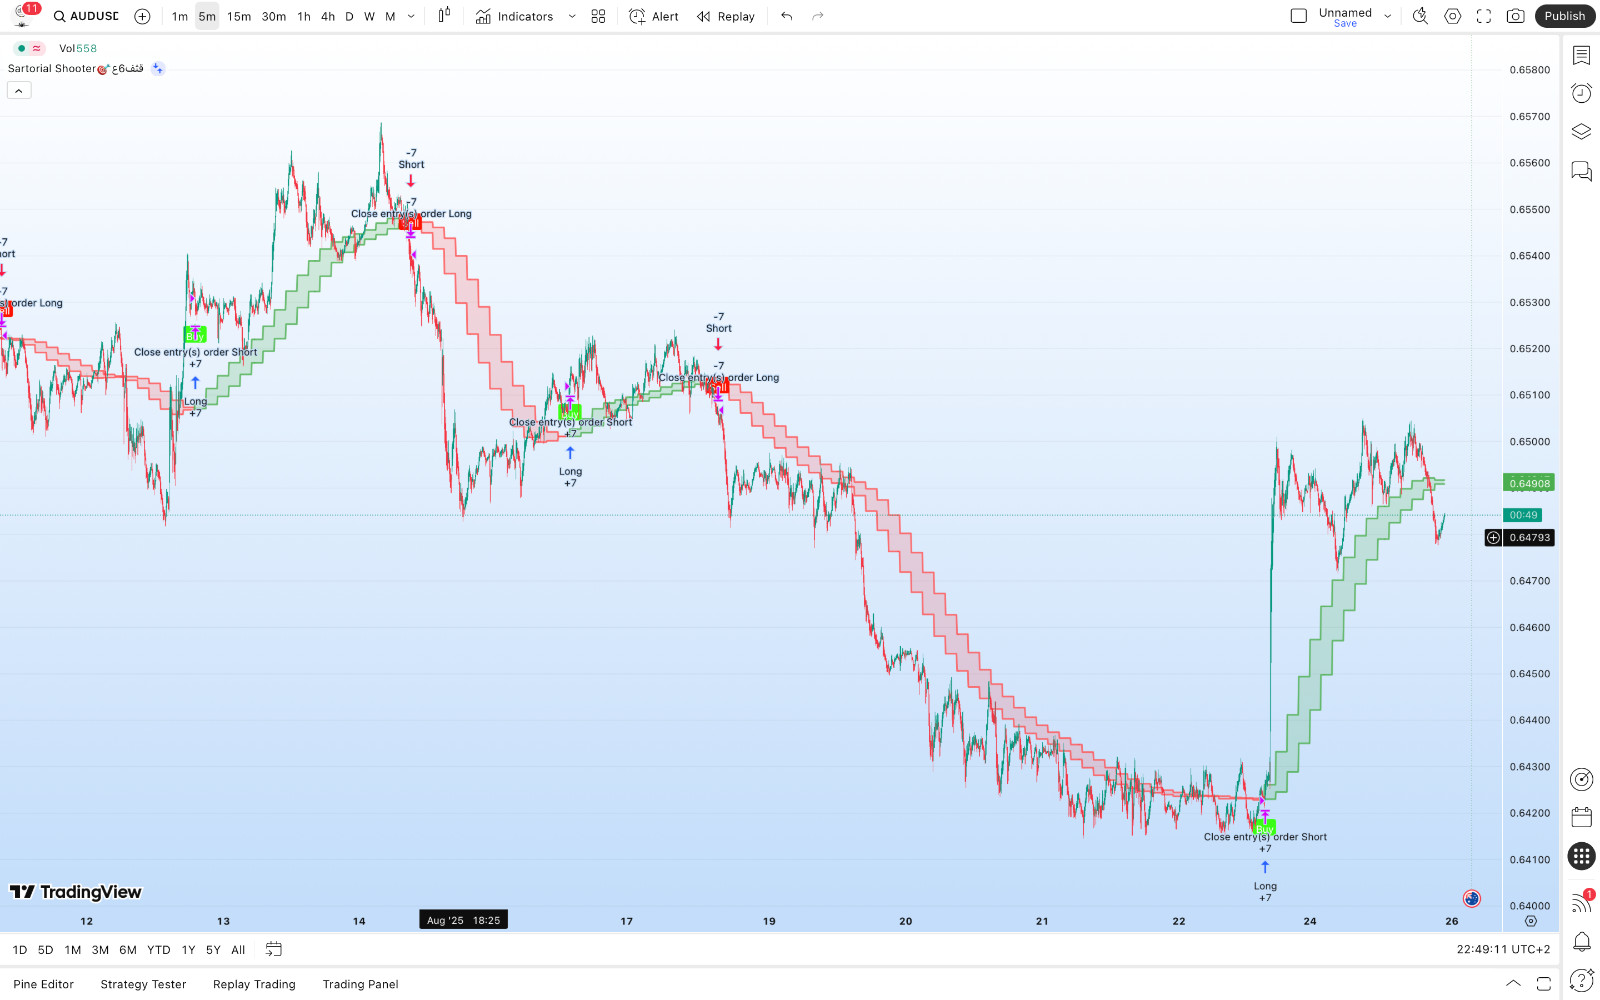1600x1000 pixels.
Task: Open the Strategy Tester tab
Action: [143, 985]
